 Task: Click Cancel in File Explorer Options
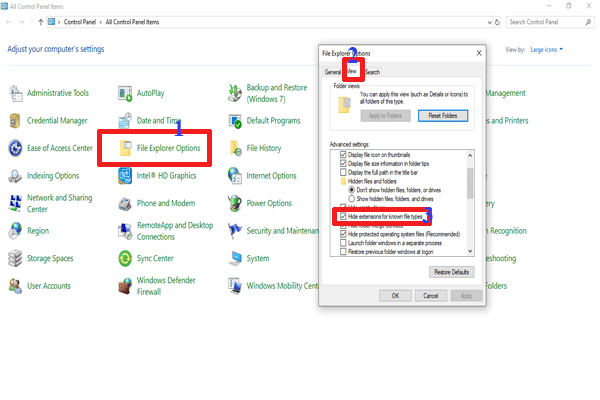430,296
